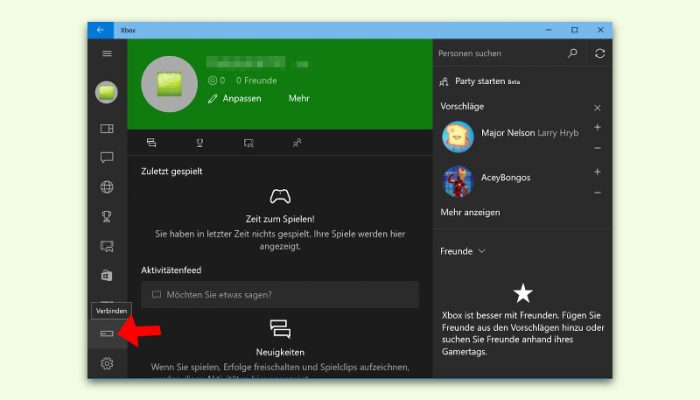The width and height of the screenshot is (700, 400).
Task: Maximize the Xbox window
Action: pyautogui.click(x=575, y=30)
